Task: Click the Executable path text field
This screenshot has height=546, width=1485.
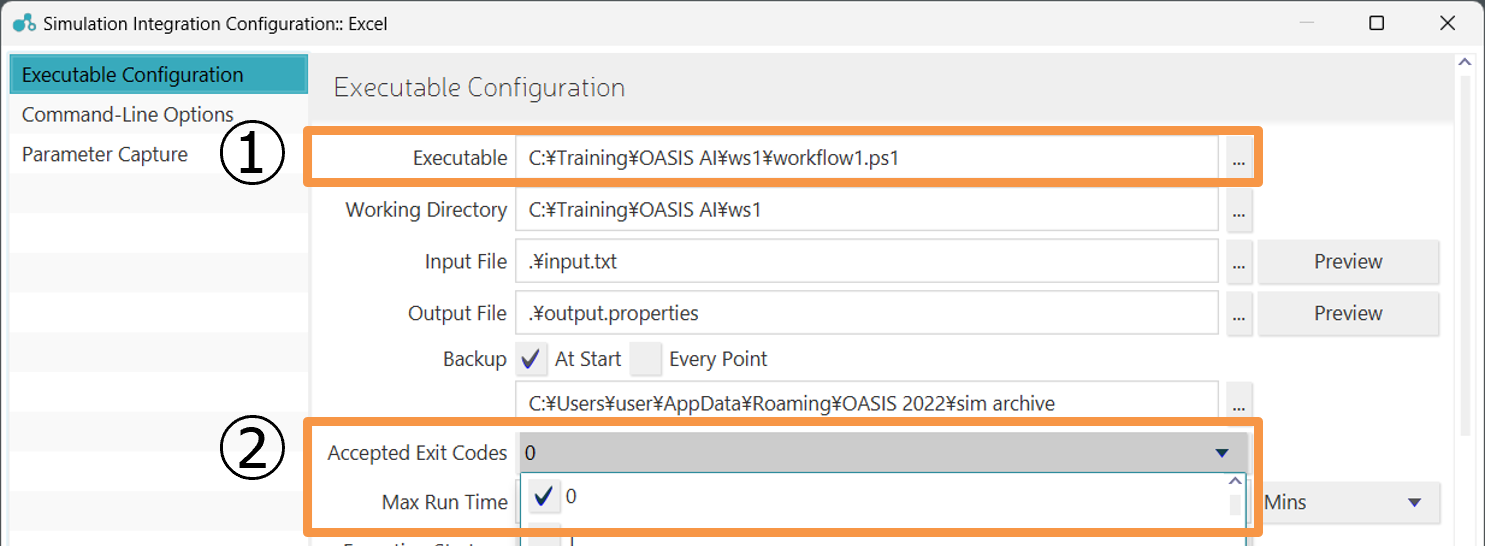Action: 866,159
